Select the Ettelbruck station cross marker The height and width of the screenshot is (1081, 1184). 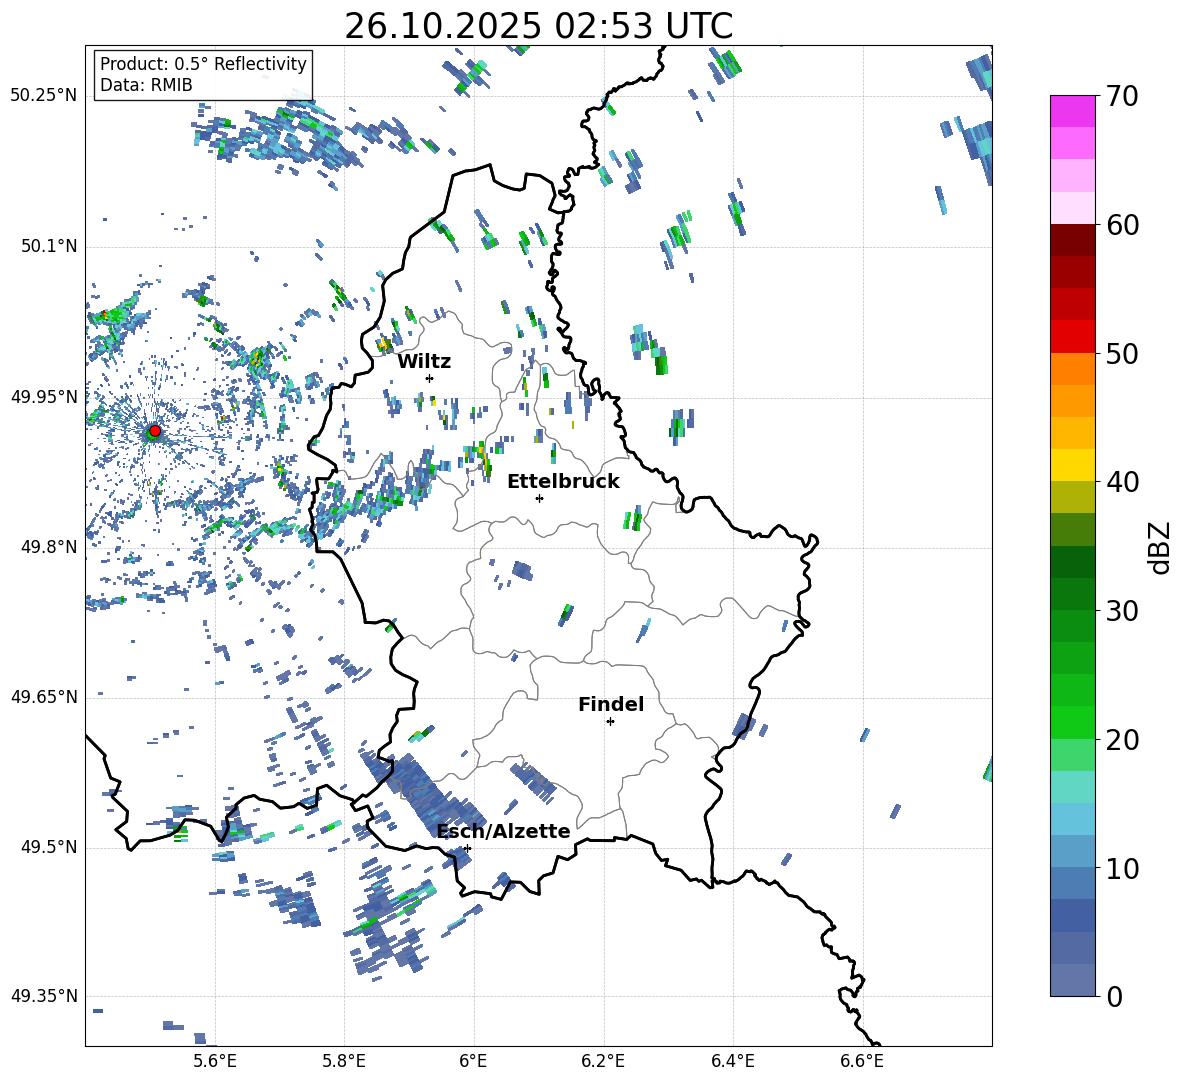tap(539, 498)
